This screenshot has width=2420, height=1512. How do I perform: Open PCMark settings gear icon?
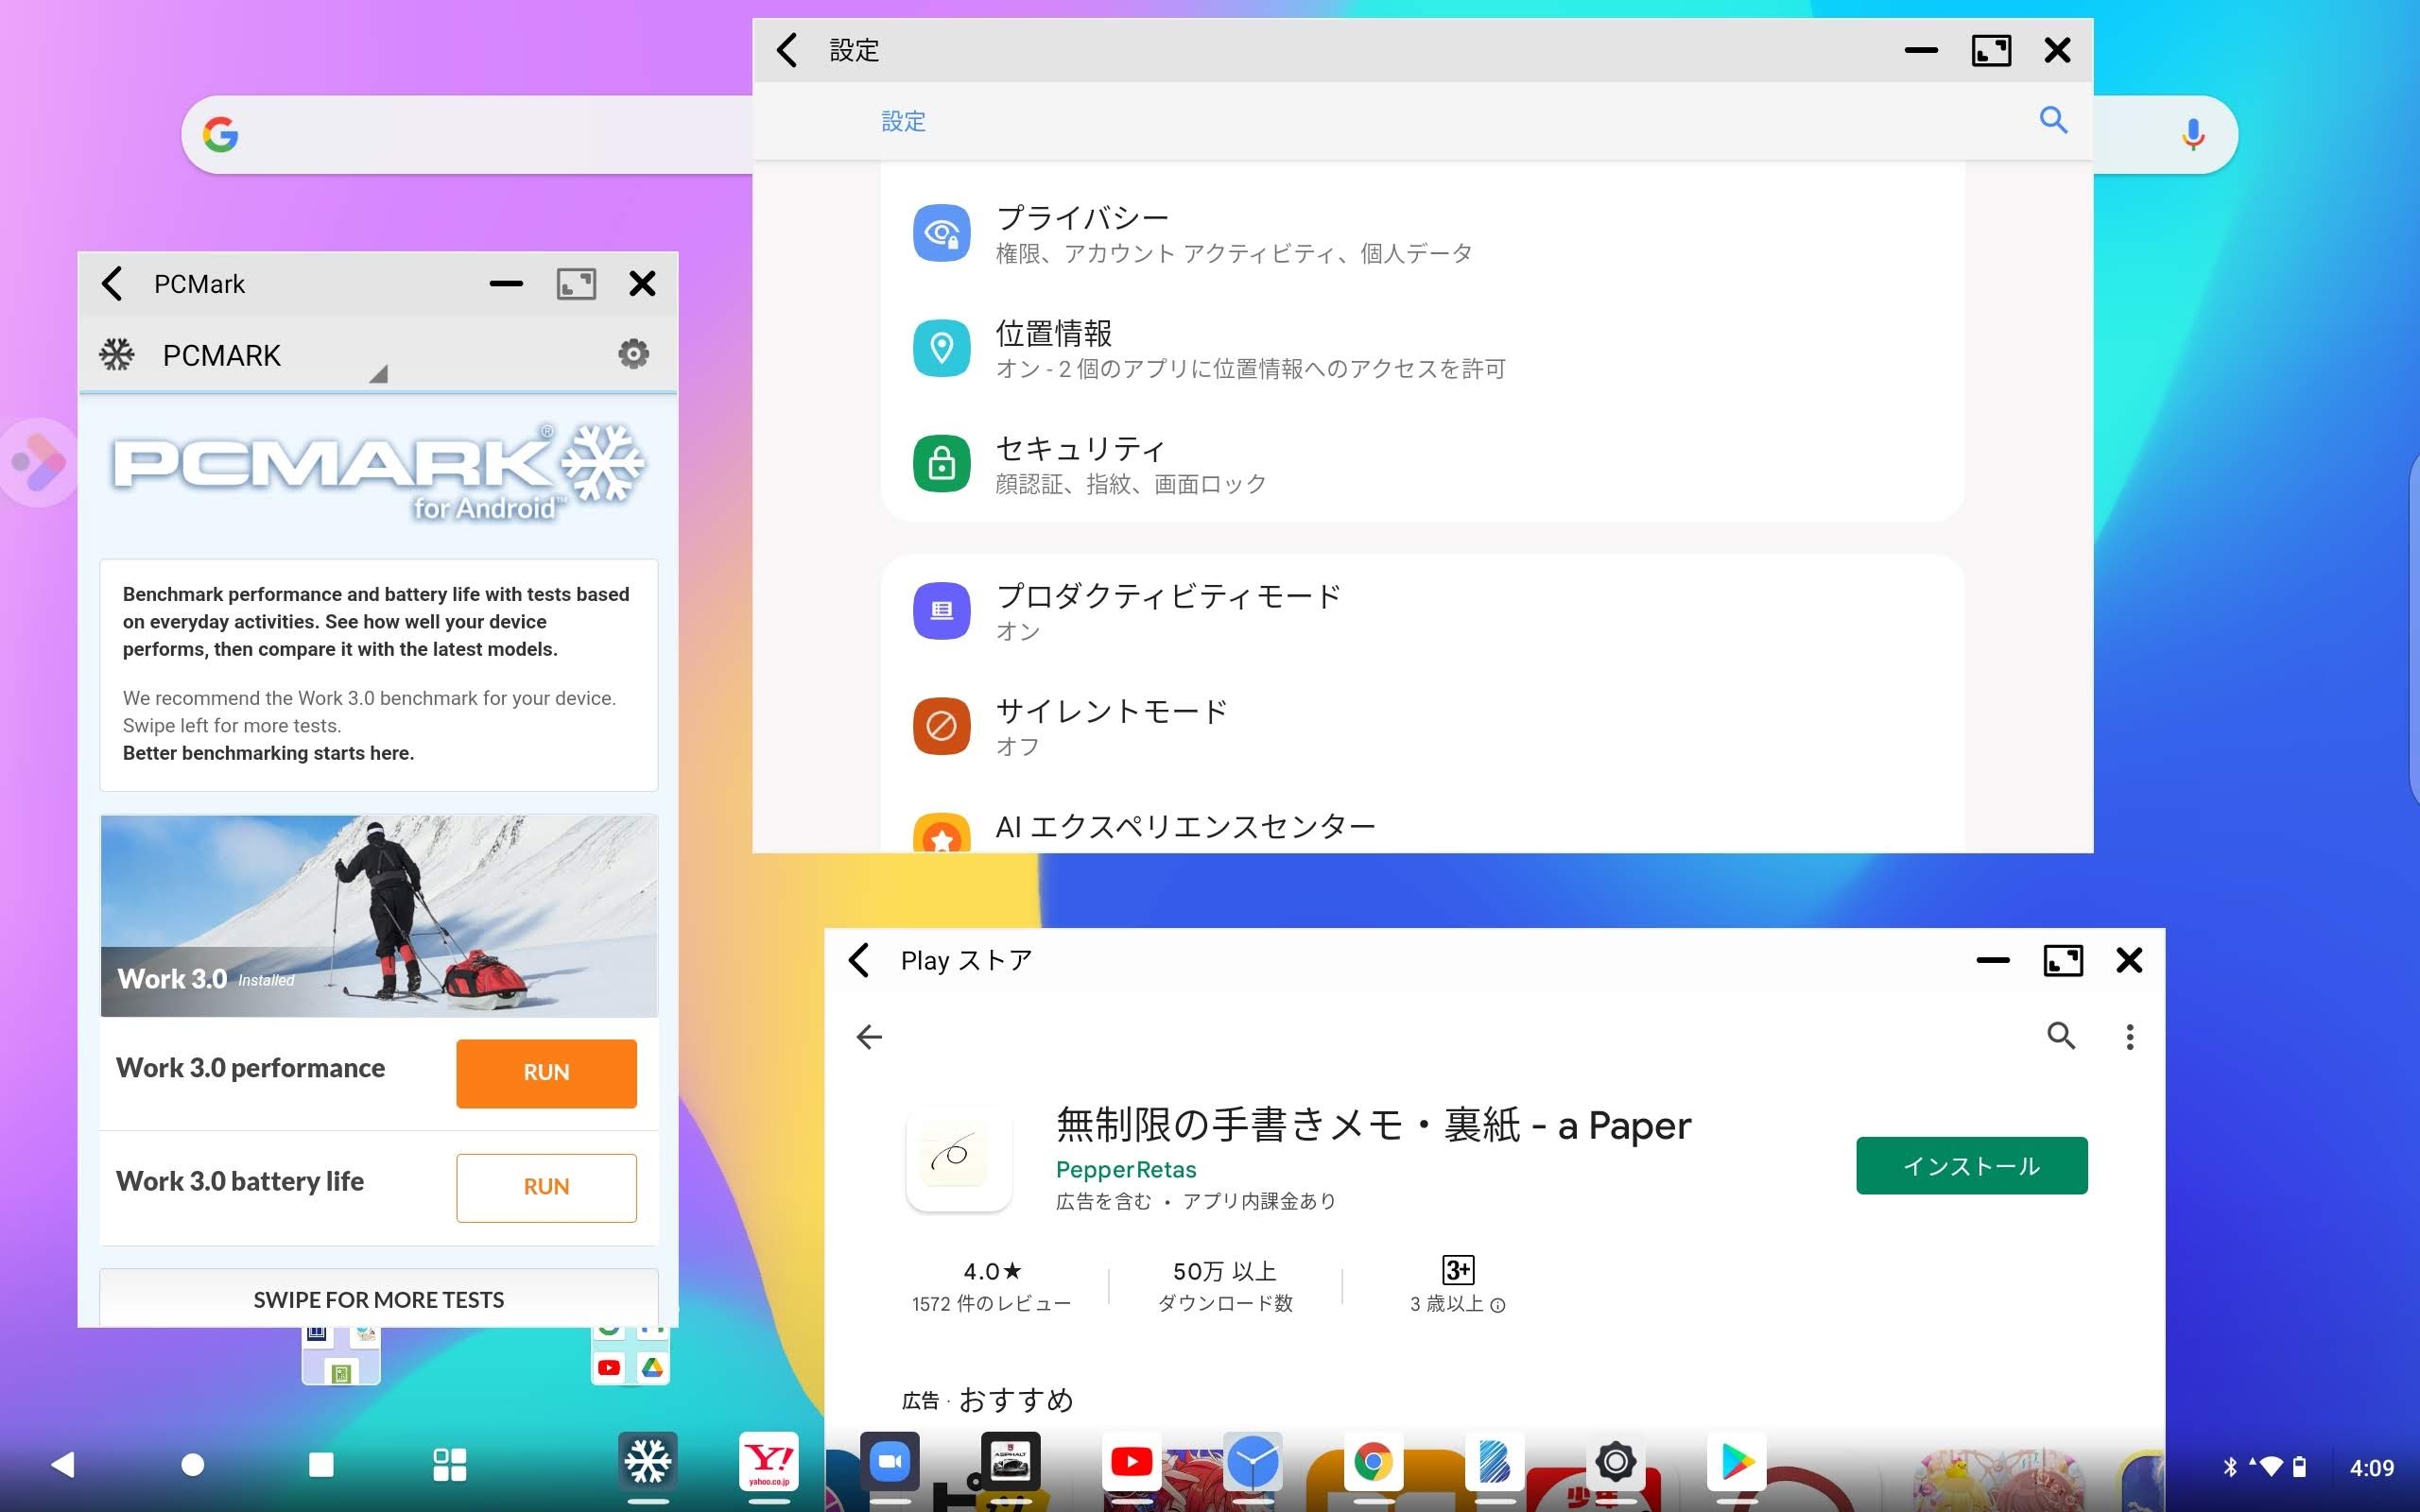click(632, 354)
